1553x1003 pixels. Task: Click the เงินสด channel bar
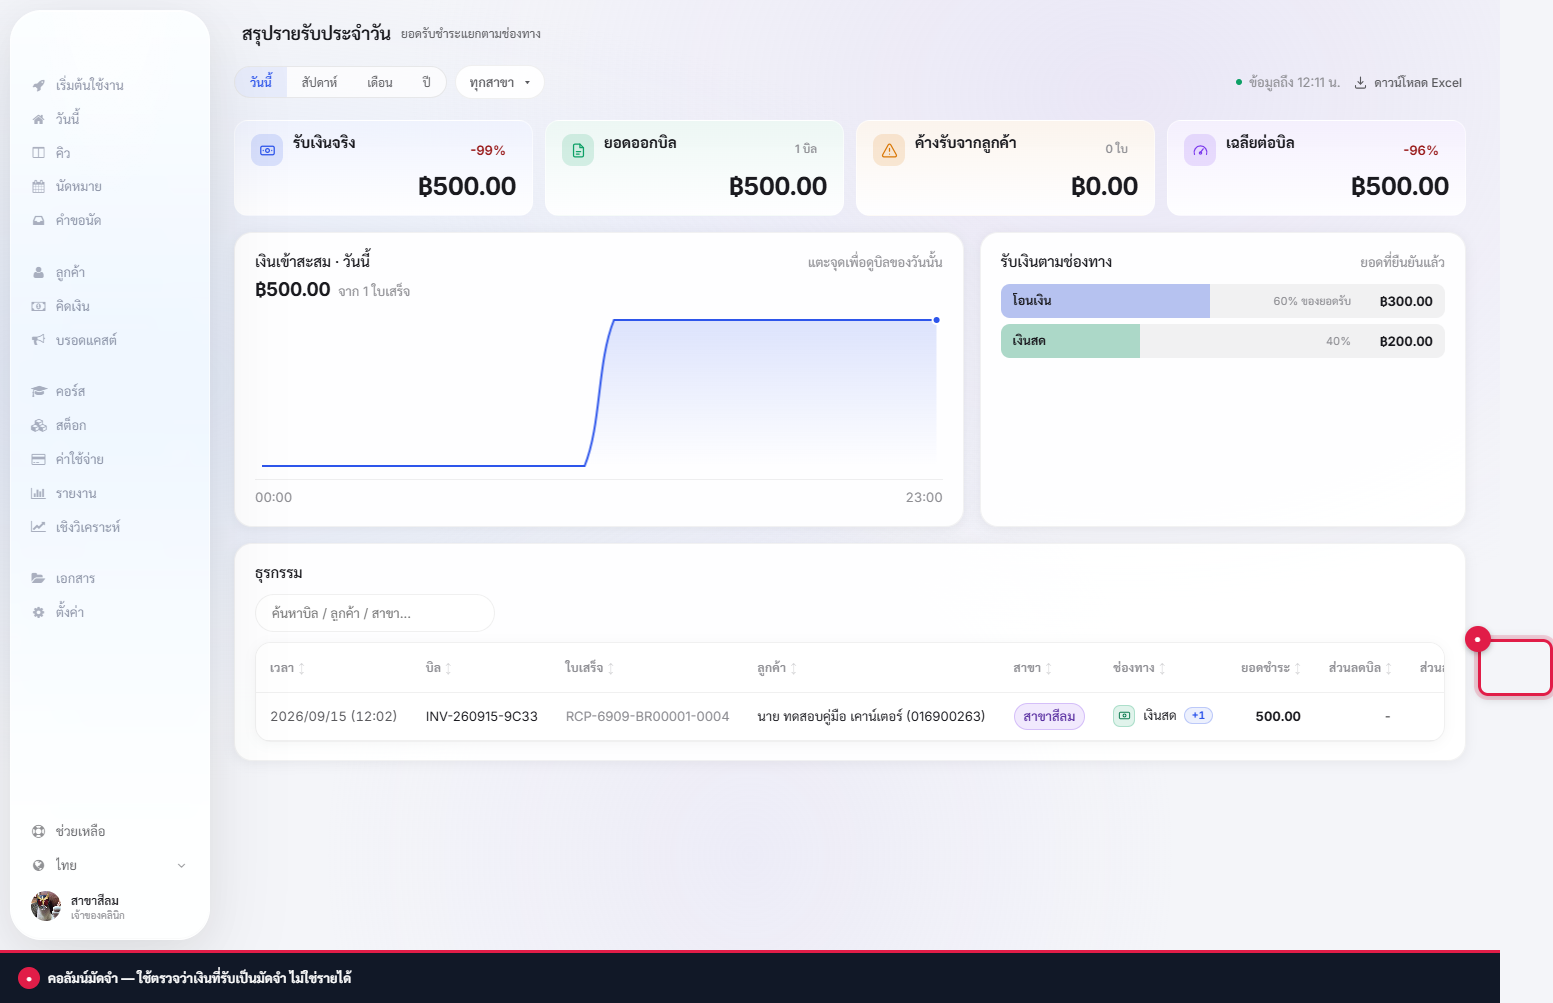[1223, 341]
